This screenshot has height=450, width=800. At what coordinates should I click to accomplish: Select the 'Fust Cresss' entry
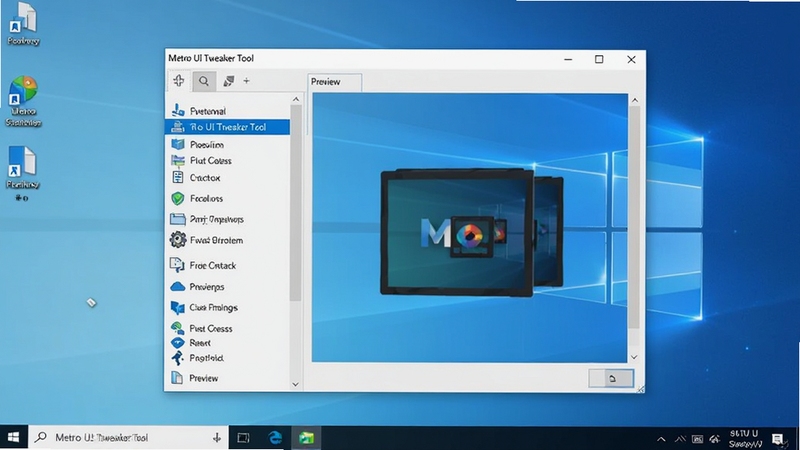pos(211,329)
